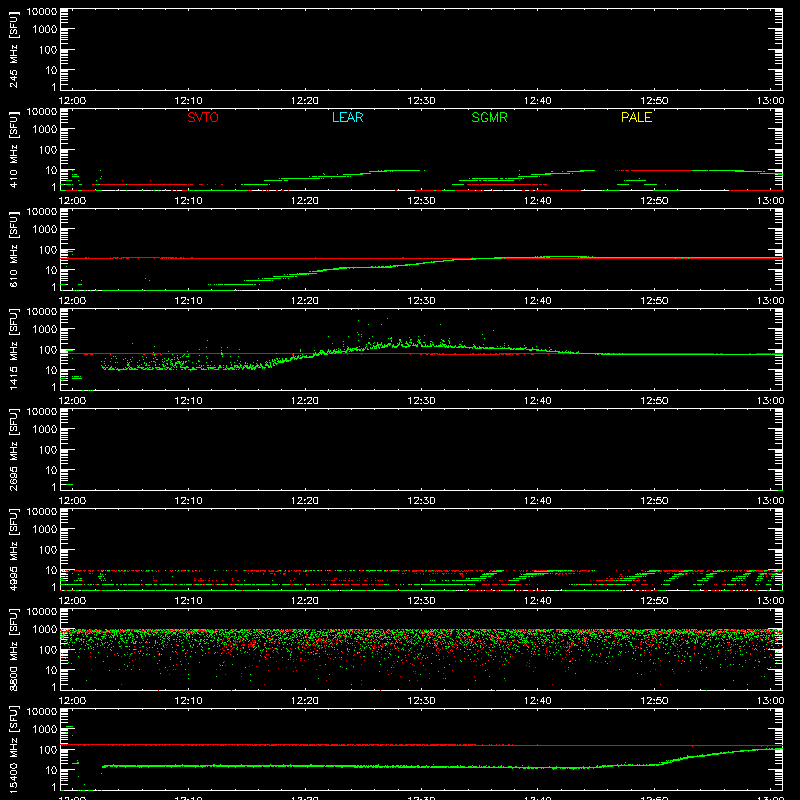Select the 4995 MHz [SFU] axis title
This screenshot has width=800, height=800.
pos(14,549)
